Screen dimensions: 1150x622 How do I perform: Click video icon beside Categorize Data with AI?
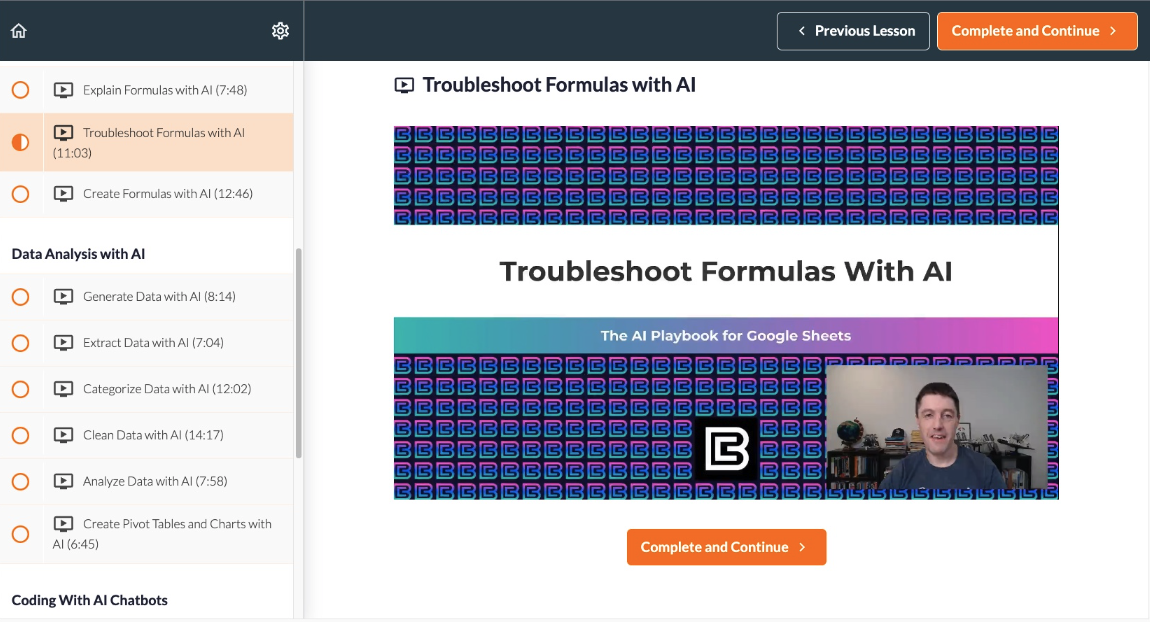tap(64, 389)
